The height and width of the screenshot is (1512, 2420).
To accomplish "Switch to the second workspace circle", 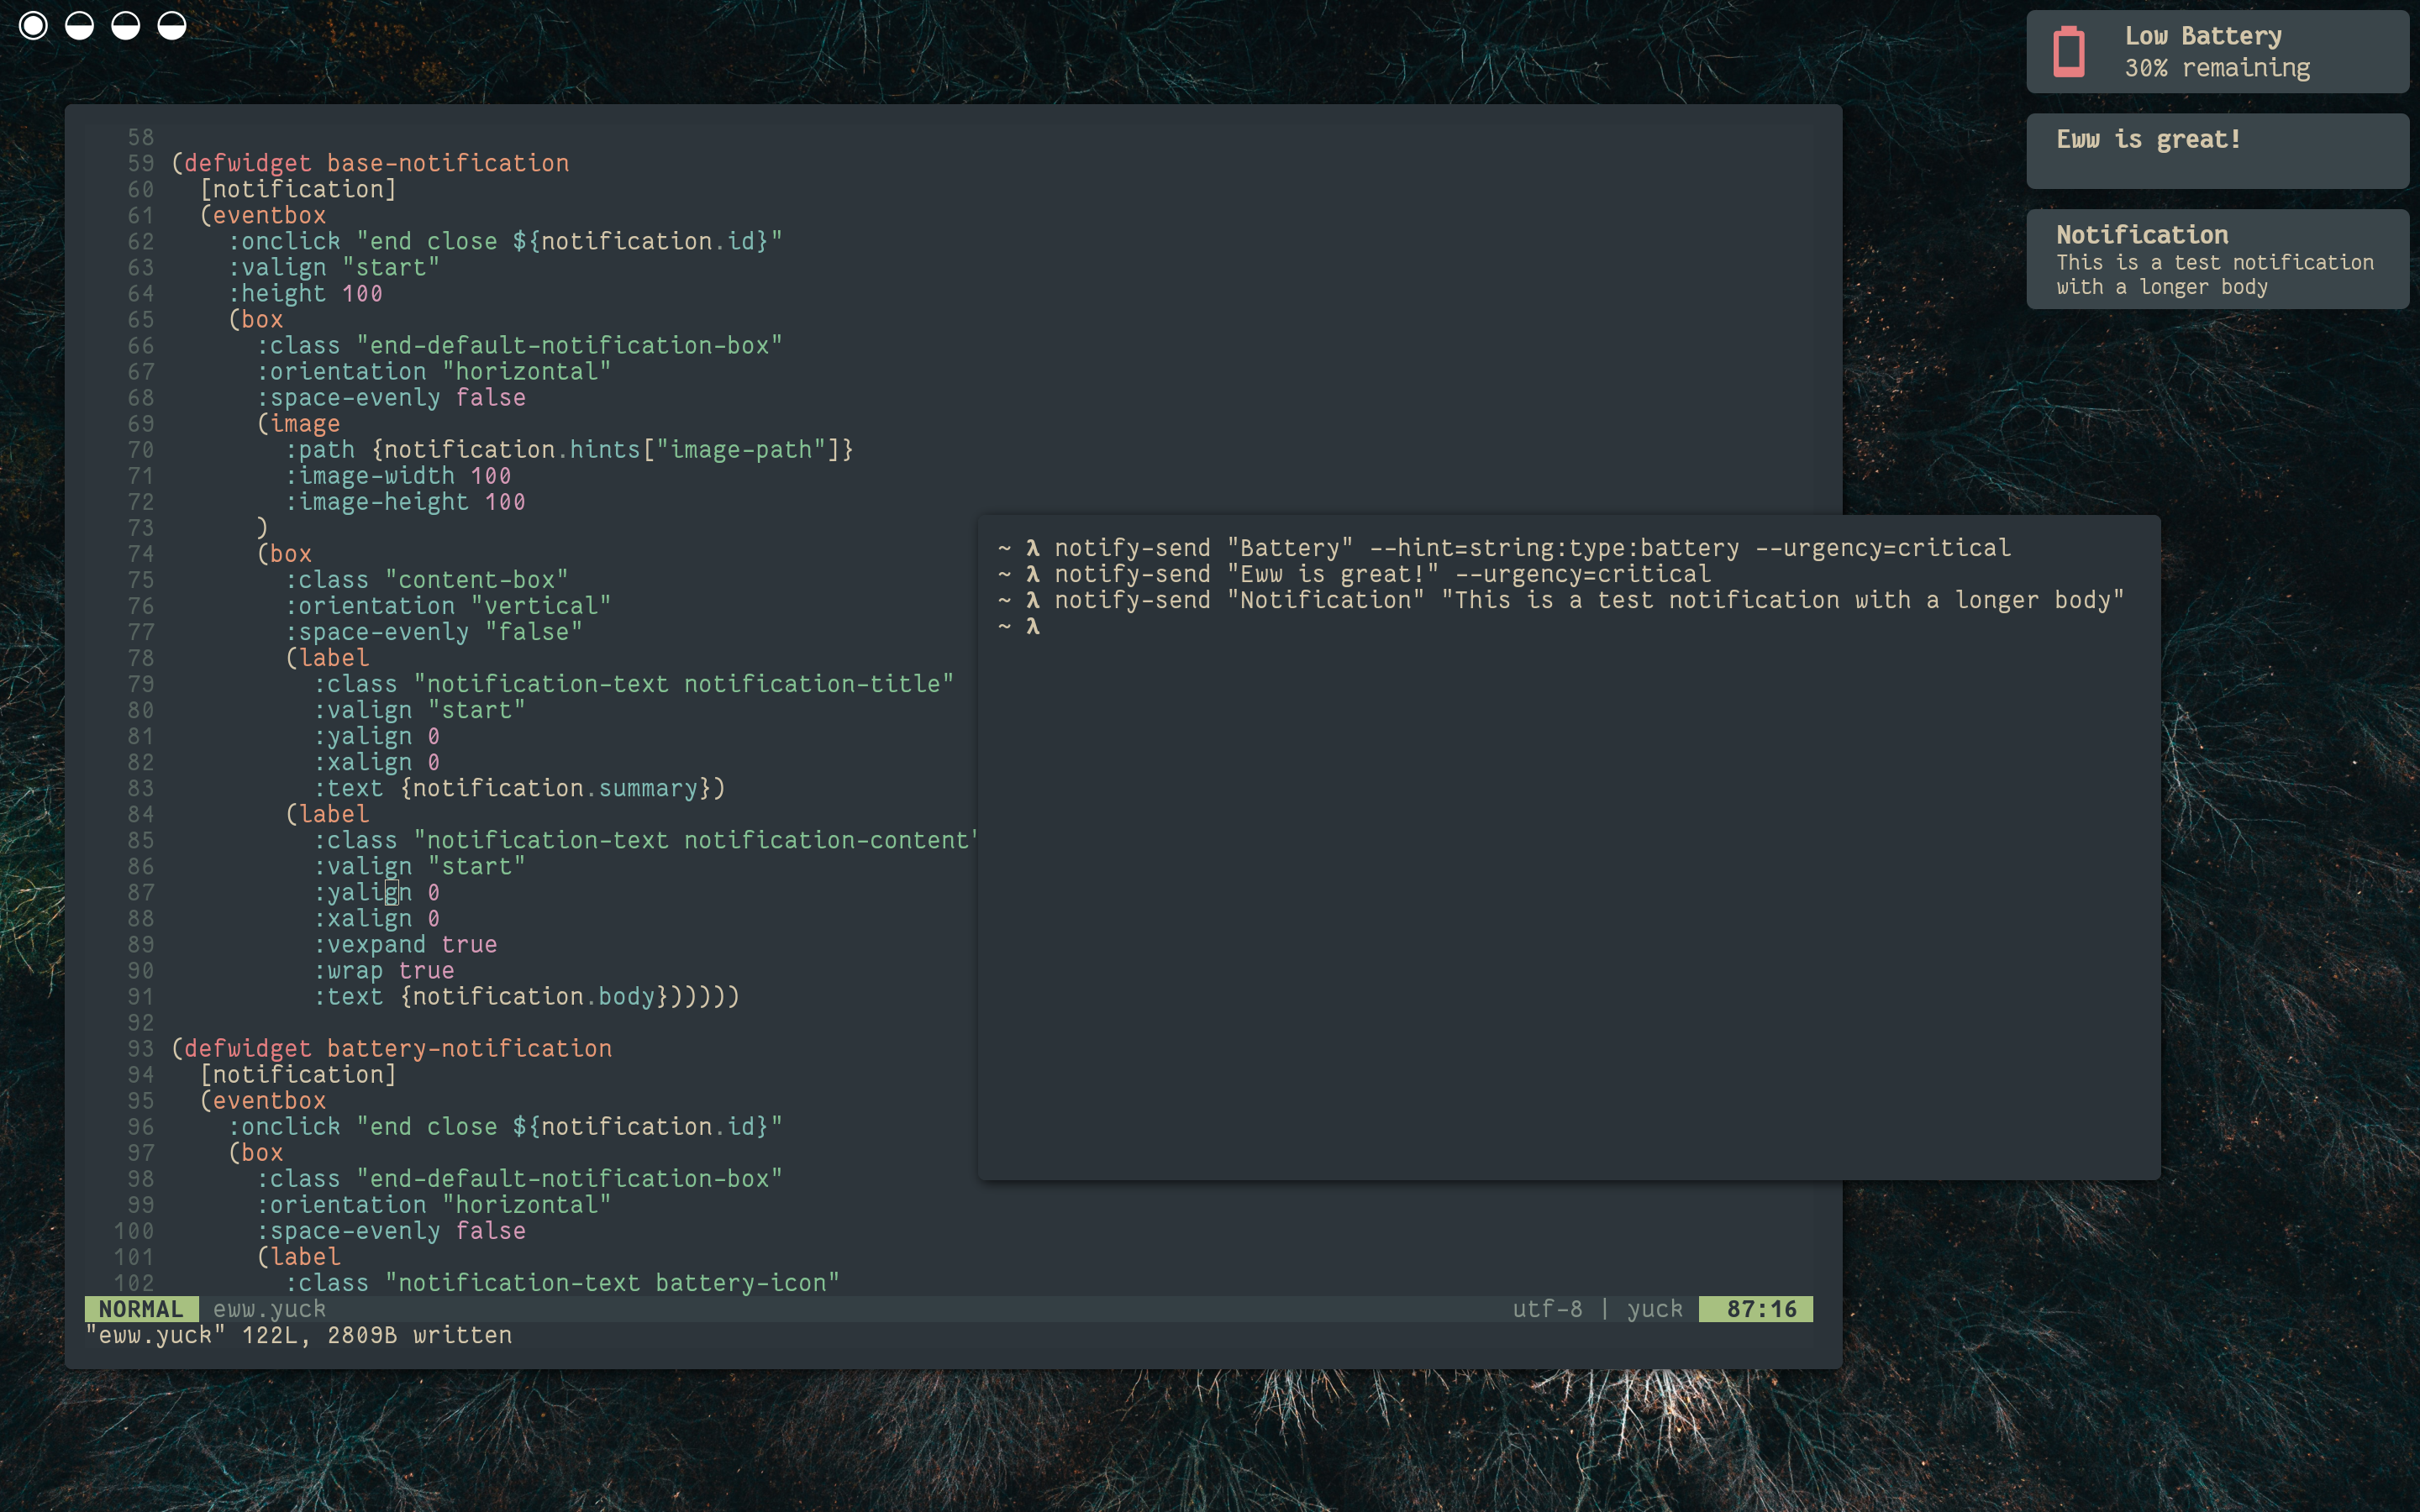I will 80,26.
